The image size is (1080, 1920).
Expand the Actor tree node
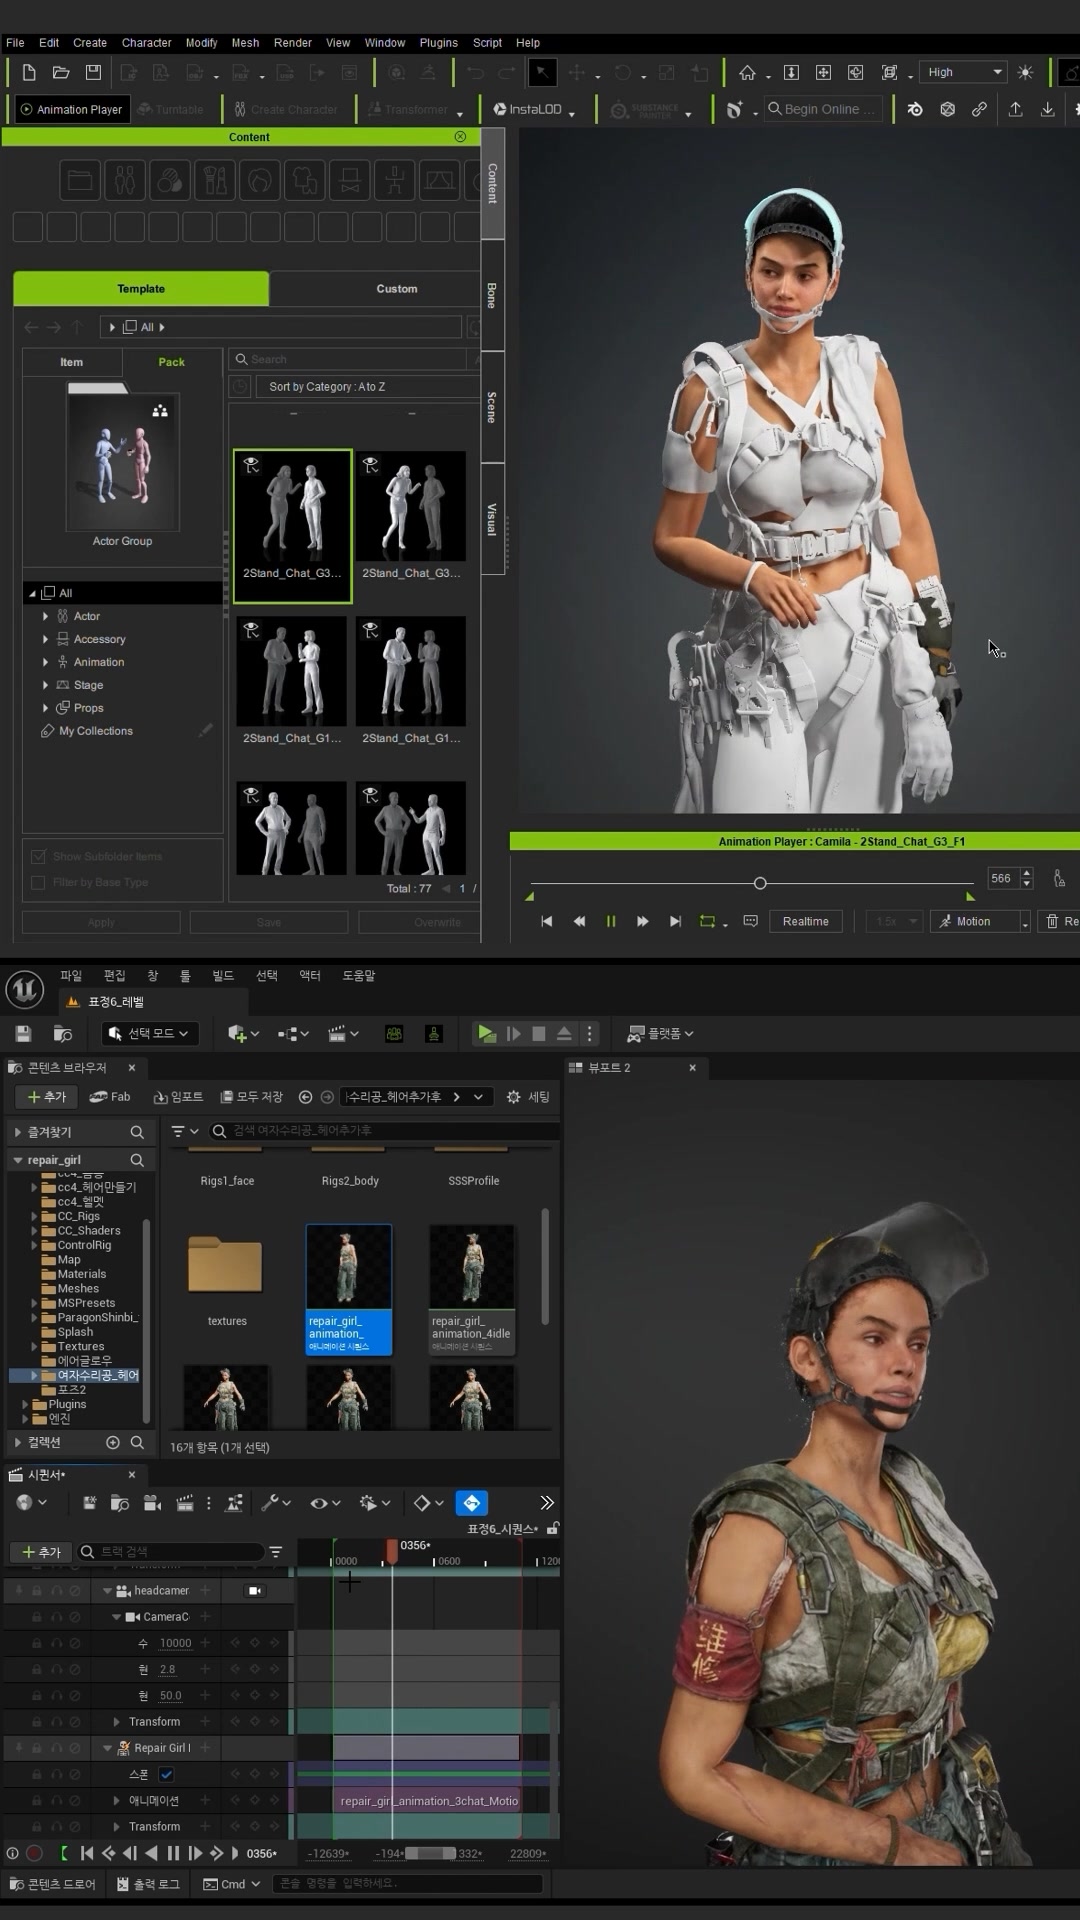45,616
